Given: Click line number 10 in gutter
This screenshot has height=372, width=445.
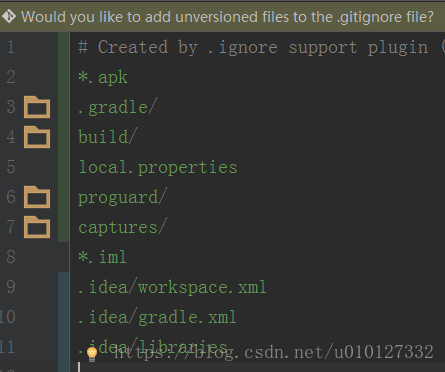Looking at the screenshot, I should [x=7, y=317].
